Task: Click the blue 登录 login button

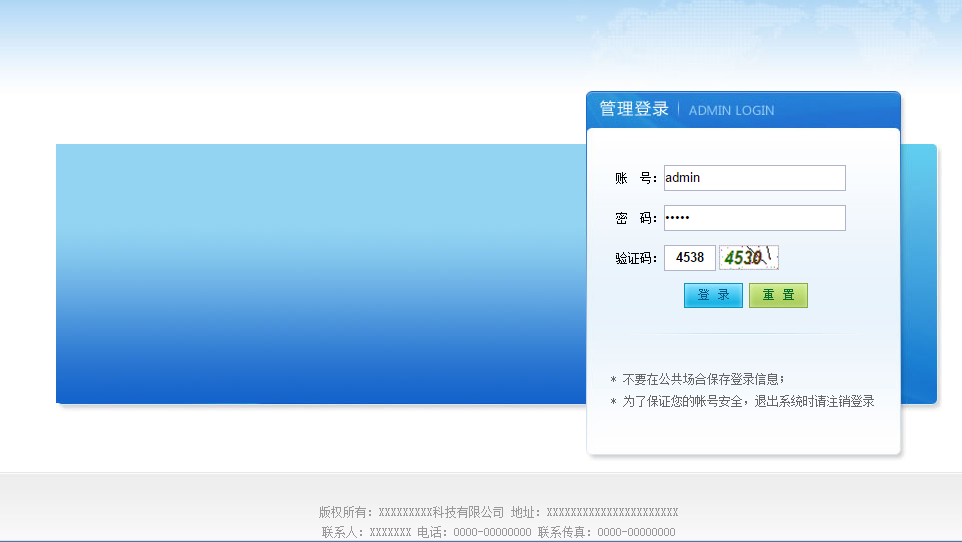Action: coord(714,295)
